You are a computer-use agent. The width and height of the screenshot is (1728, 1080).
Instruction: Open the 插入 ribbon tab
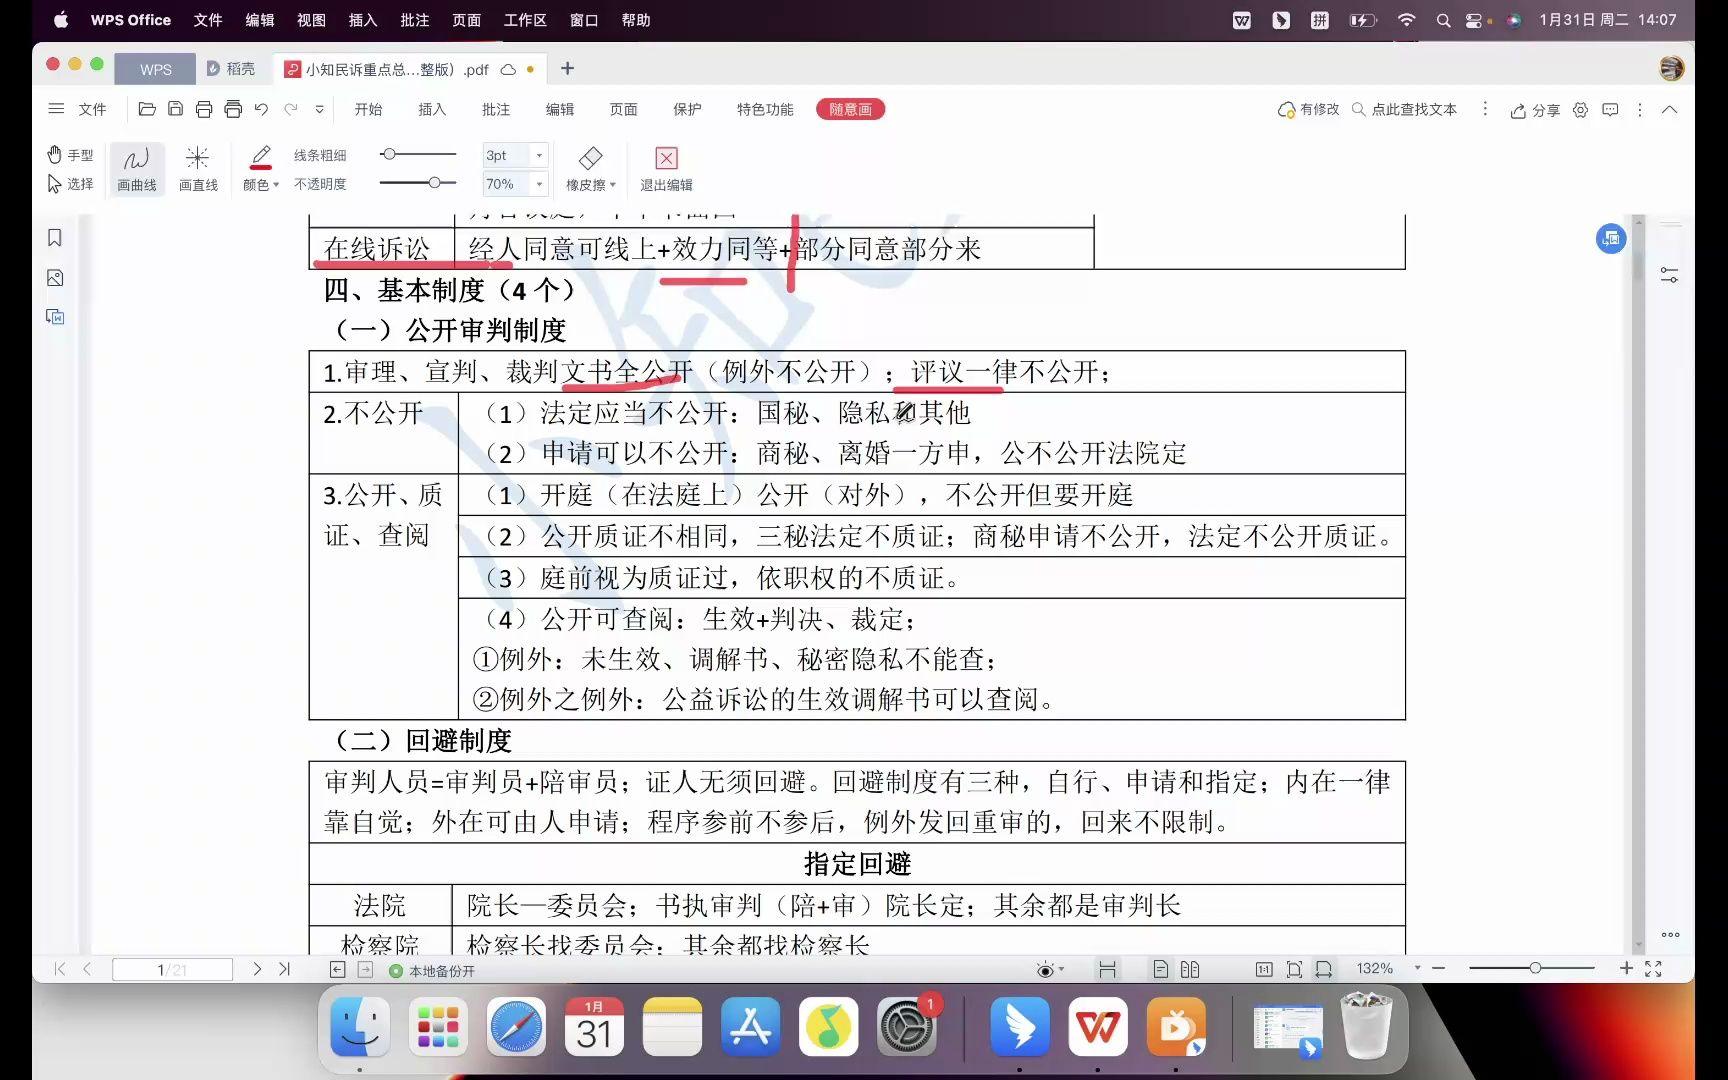click(x=432, y=109)
